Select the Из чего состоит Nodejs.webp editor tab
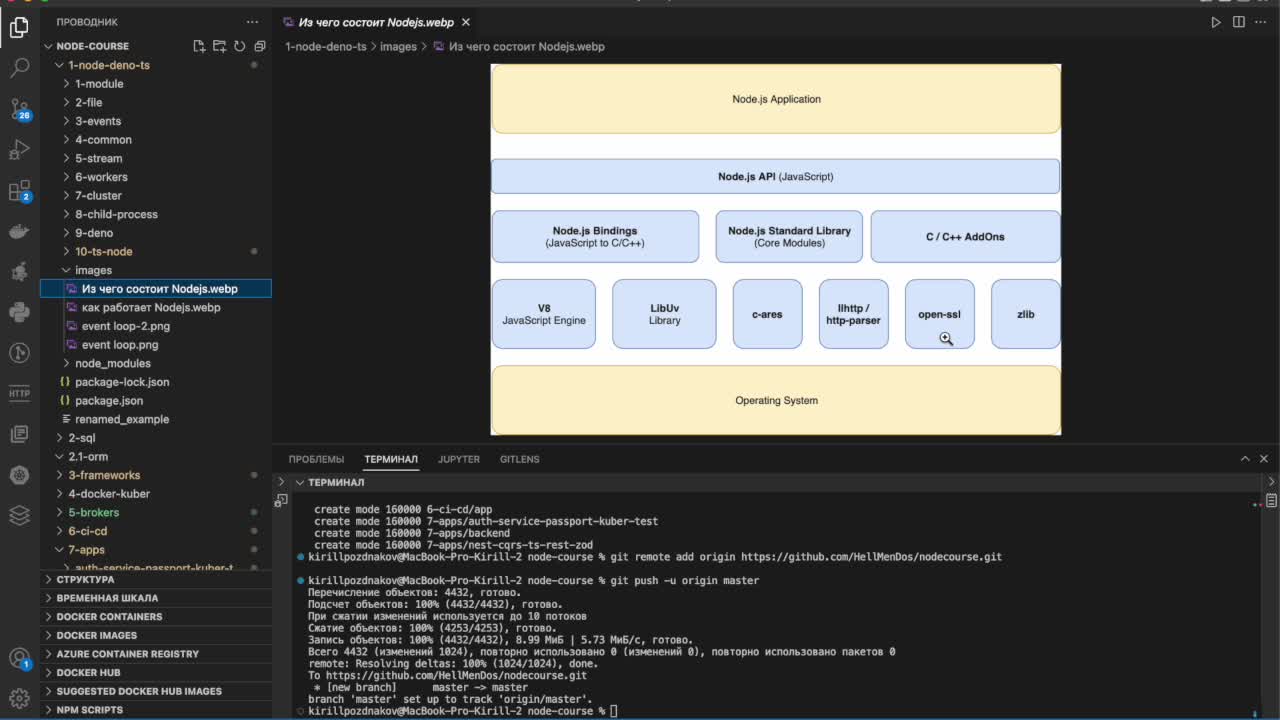1280x720 pixels. [x=375, y=22]
